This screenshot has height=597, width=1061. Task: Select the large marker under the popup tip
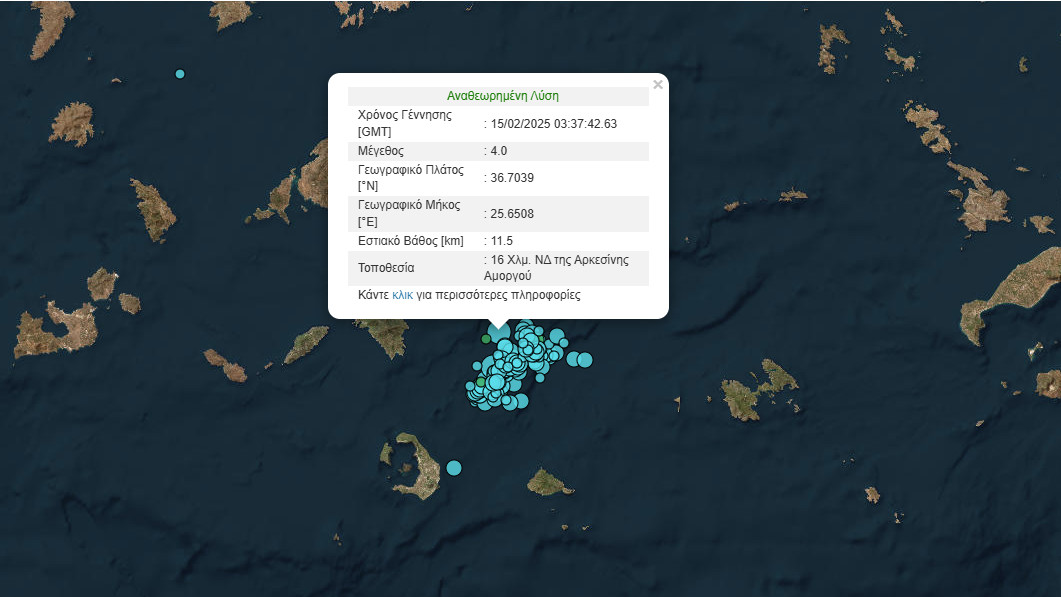(499, 332)
